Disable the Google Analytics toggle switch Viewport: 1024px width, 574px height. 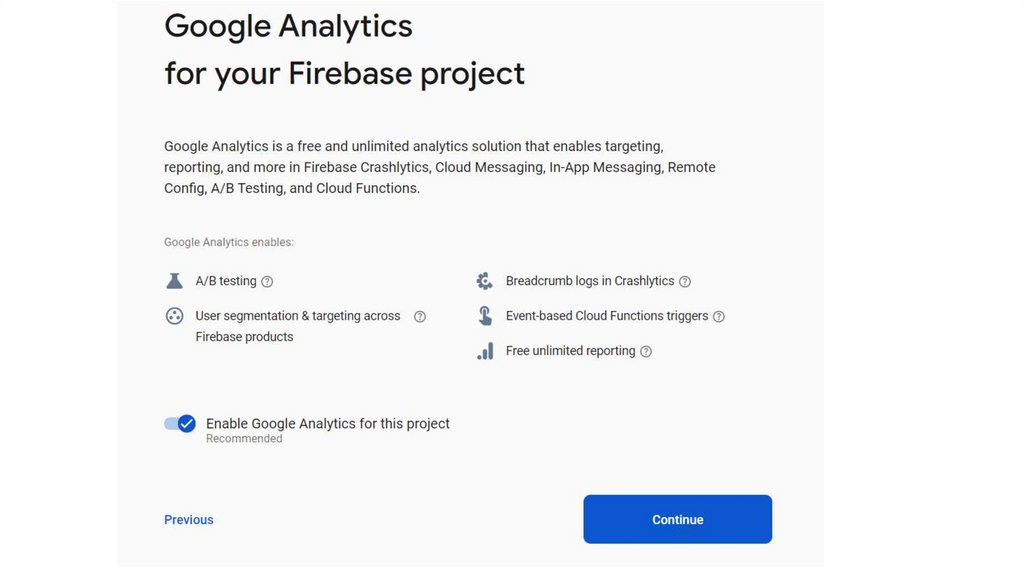click(180, 424)
